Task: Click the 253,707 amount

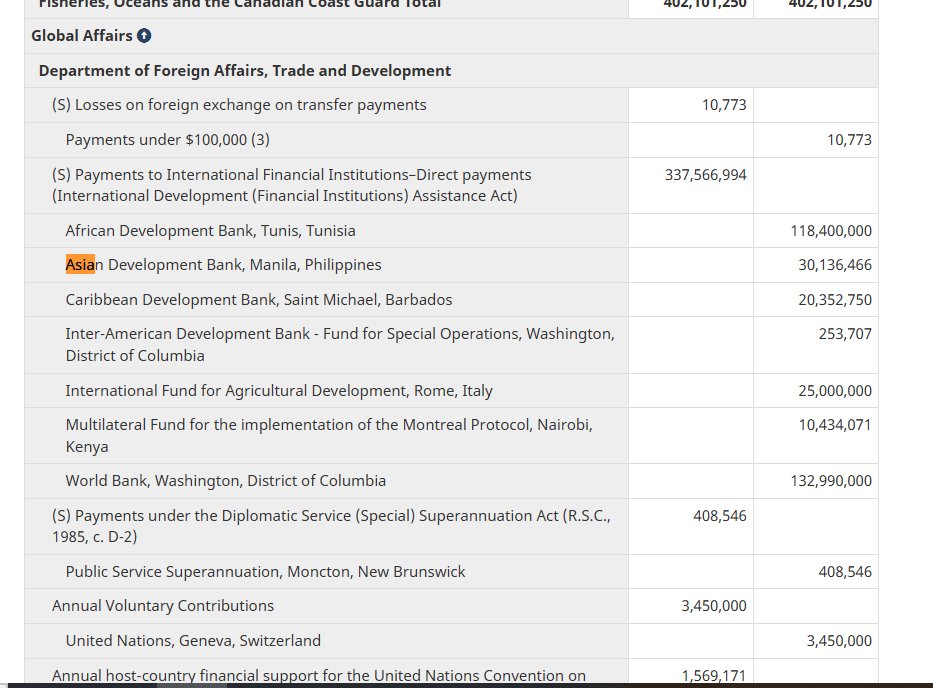Action: [x=845, y=334]
